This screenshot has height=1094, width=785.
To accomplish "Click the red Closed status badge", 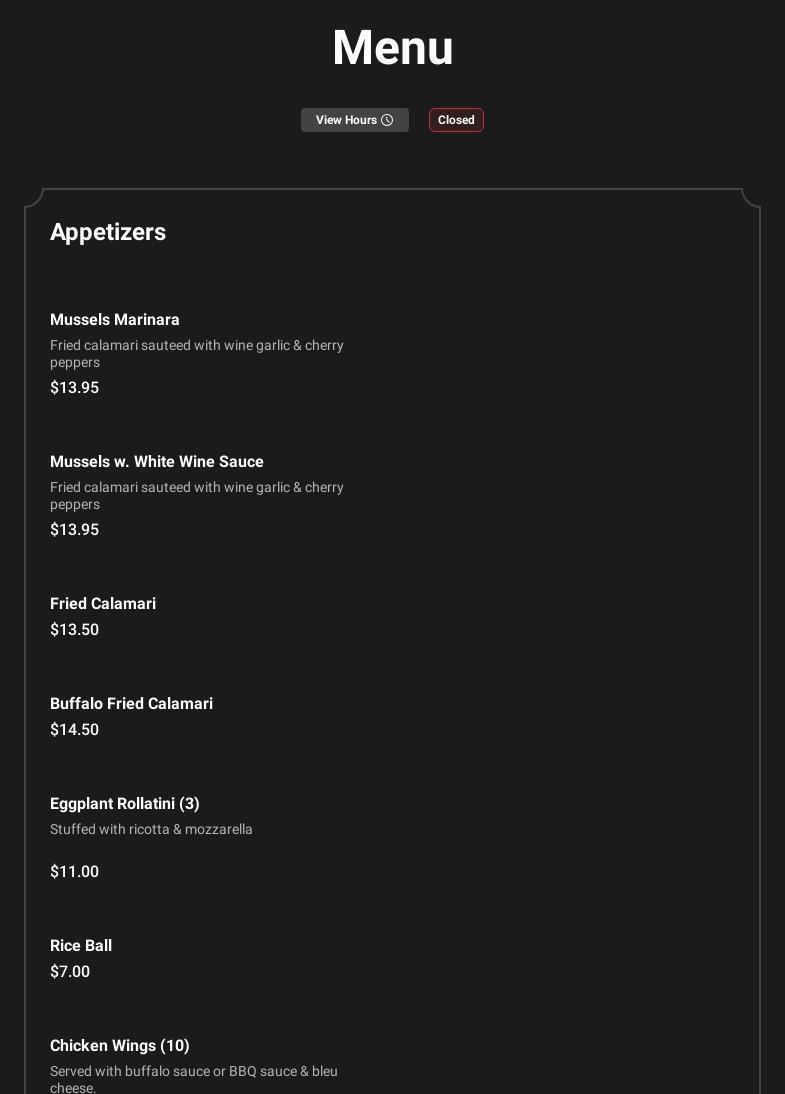I will (x=456, y=120).
